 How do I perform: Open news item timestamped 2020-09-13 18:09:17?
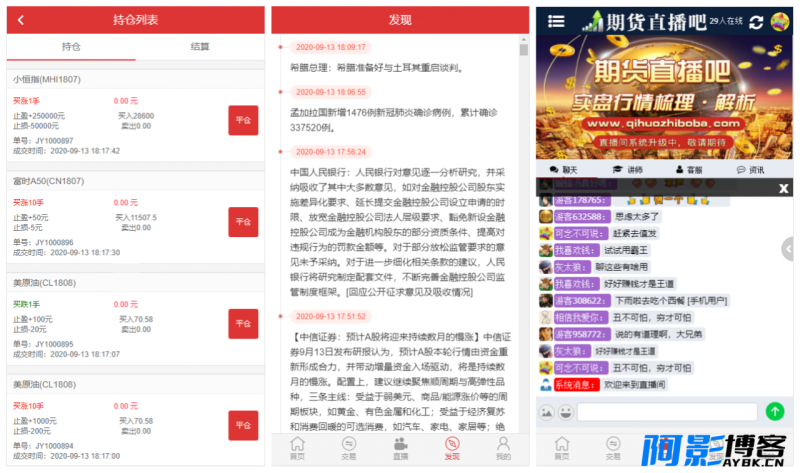click(x=331, y=47)
